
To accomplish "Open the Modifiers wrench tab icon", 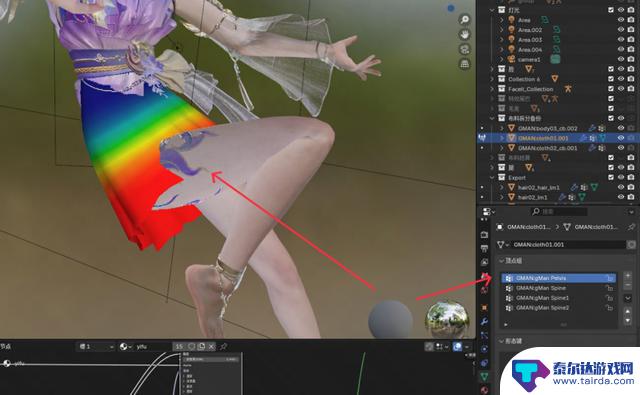I will pos(484,322).
